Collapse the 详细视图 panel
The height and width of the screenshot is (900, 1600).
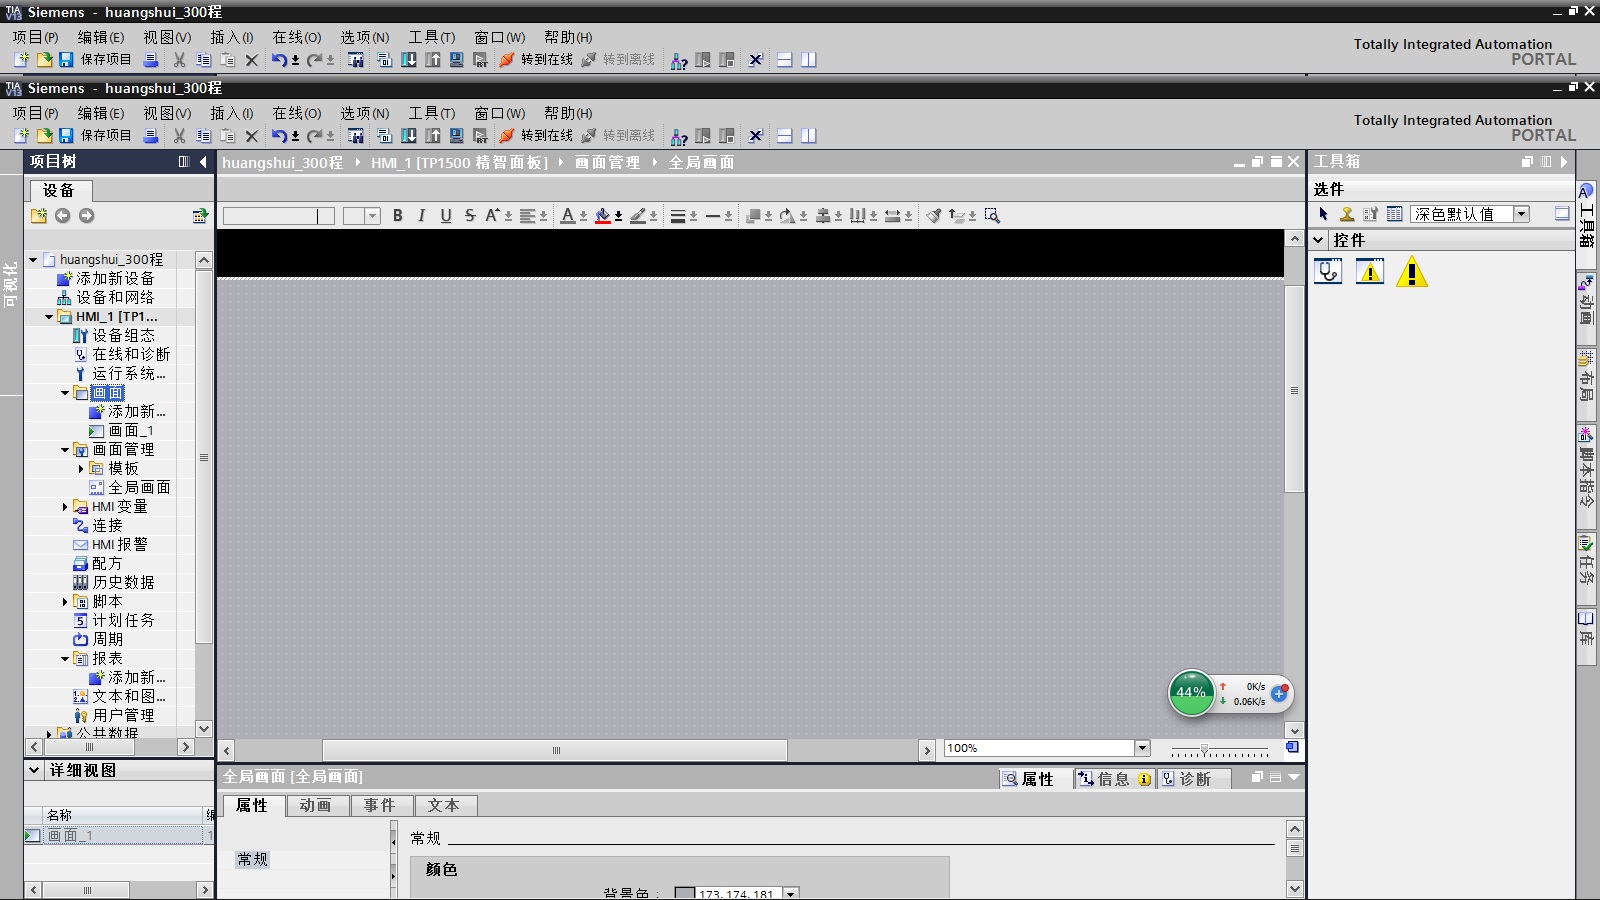[34, 771]
